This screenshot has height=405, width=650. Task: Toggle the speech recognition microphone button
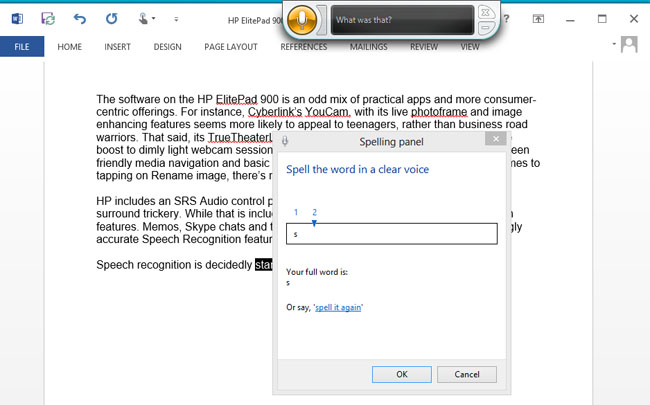(x=302, y=20)
